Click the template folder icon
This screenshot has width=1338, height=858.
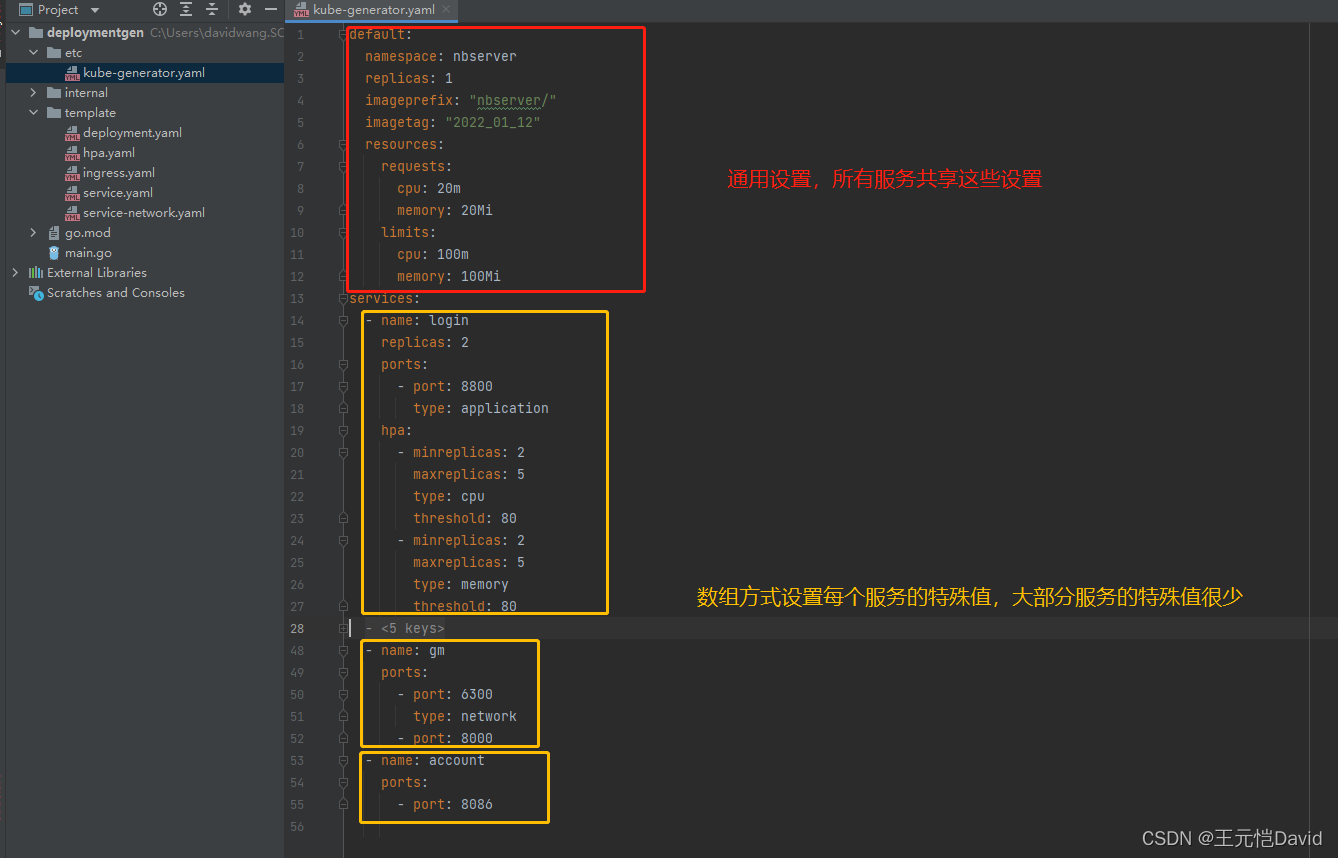click(54, 113)
